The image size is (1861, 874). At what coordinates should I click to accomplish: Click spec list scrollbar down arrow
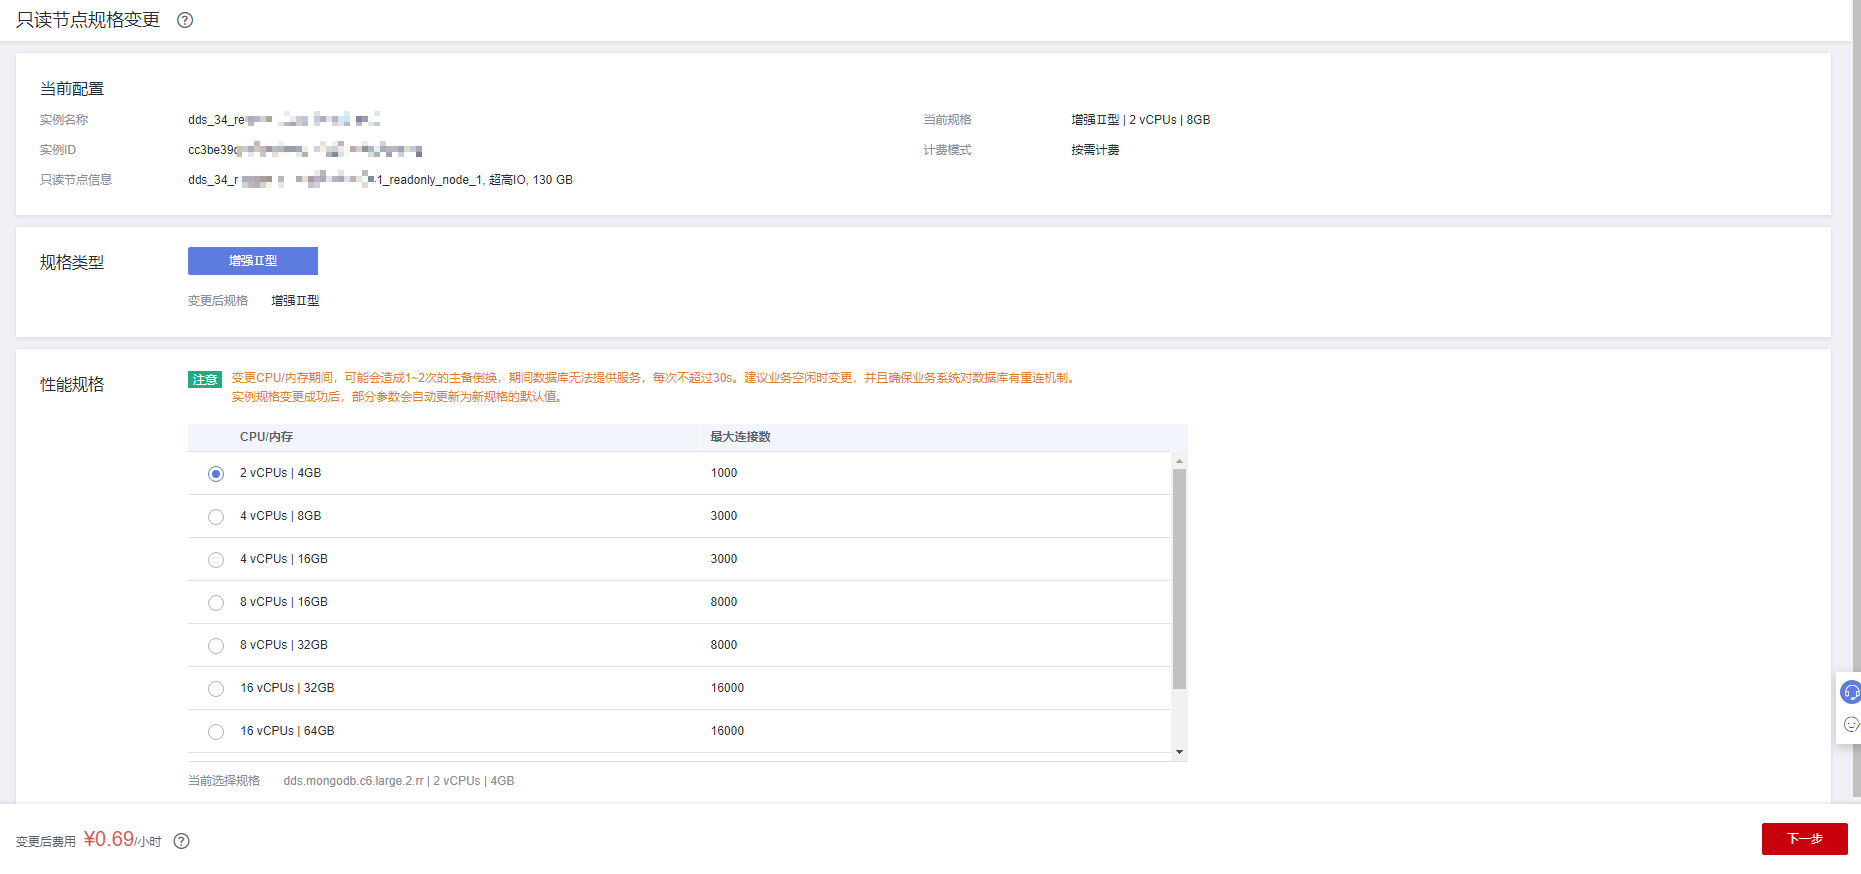(1179, 752)
